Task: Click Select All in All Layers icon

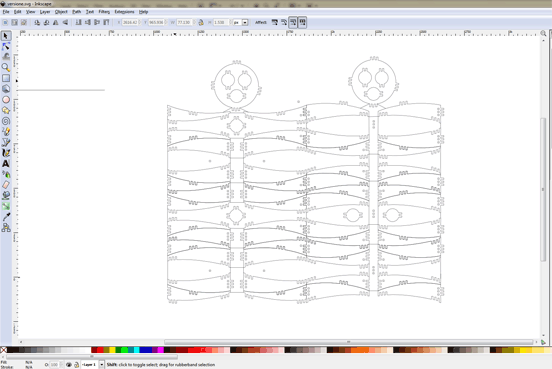Action: pos(14,23)
